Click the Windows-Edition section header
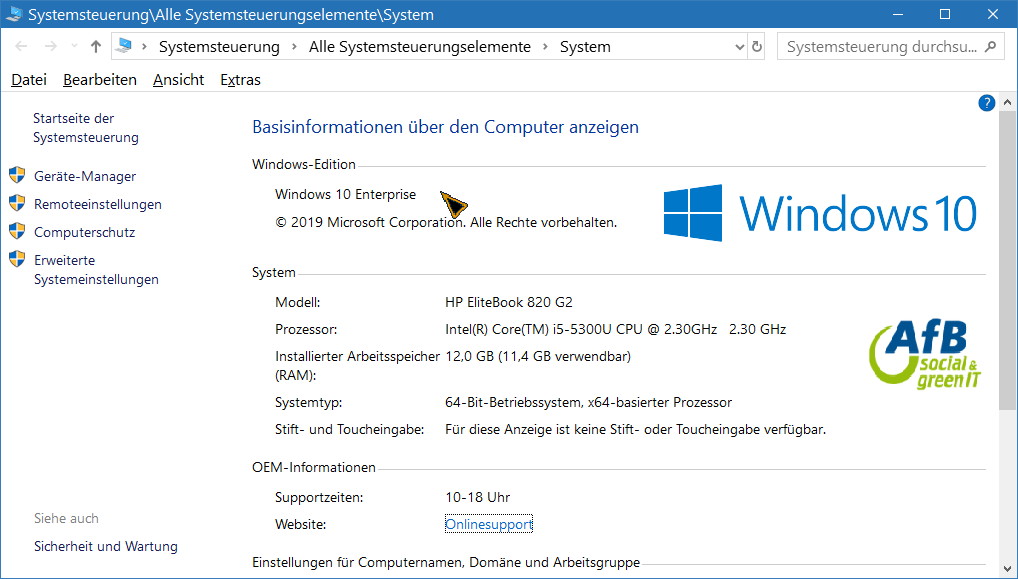 click(304, 165)
